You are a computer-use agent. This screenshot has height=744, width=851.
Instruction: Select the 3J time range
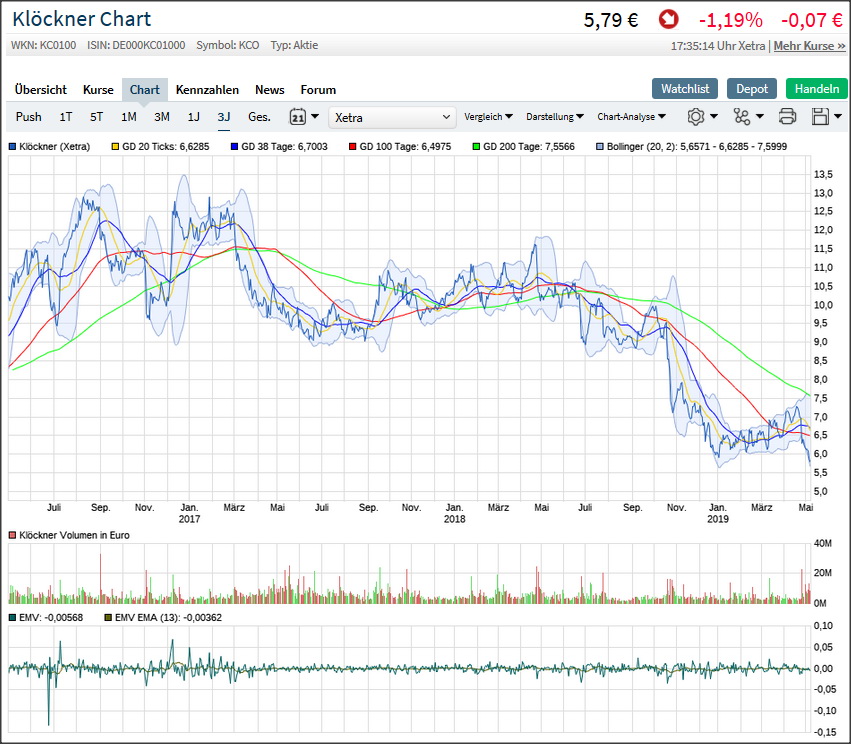(x=224, y=117)
